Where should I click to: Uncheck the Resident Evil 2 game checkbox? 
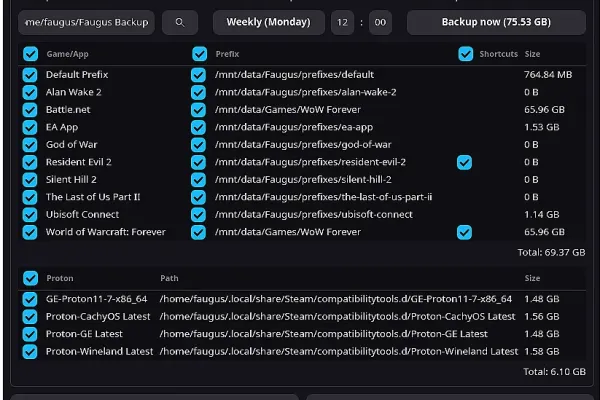click(x=30, y=162)
